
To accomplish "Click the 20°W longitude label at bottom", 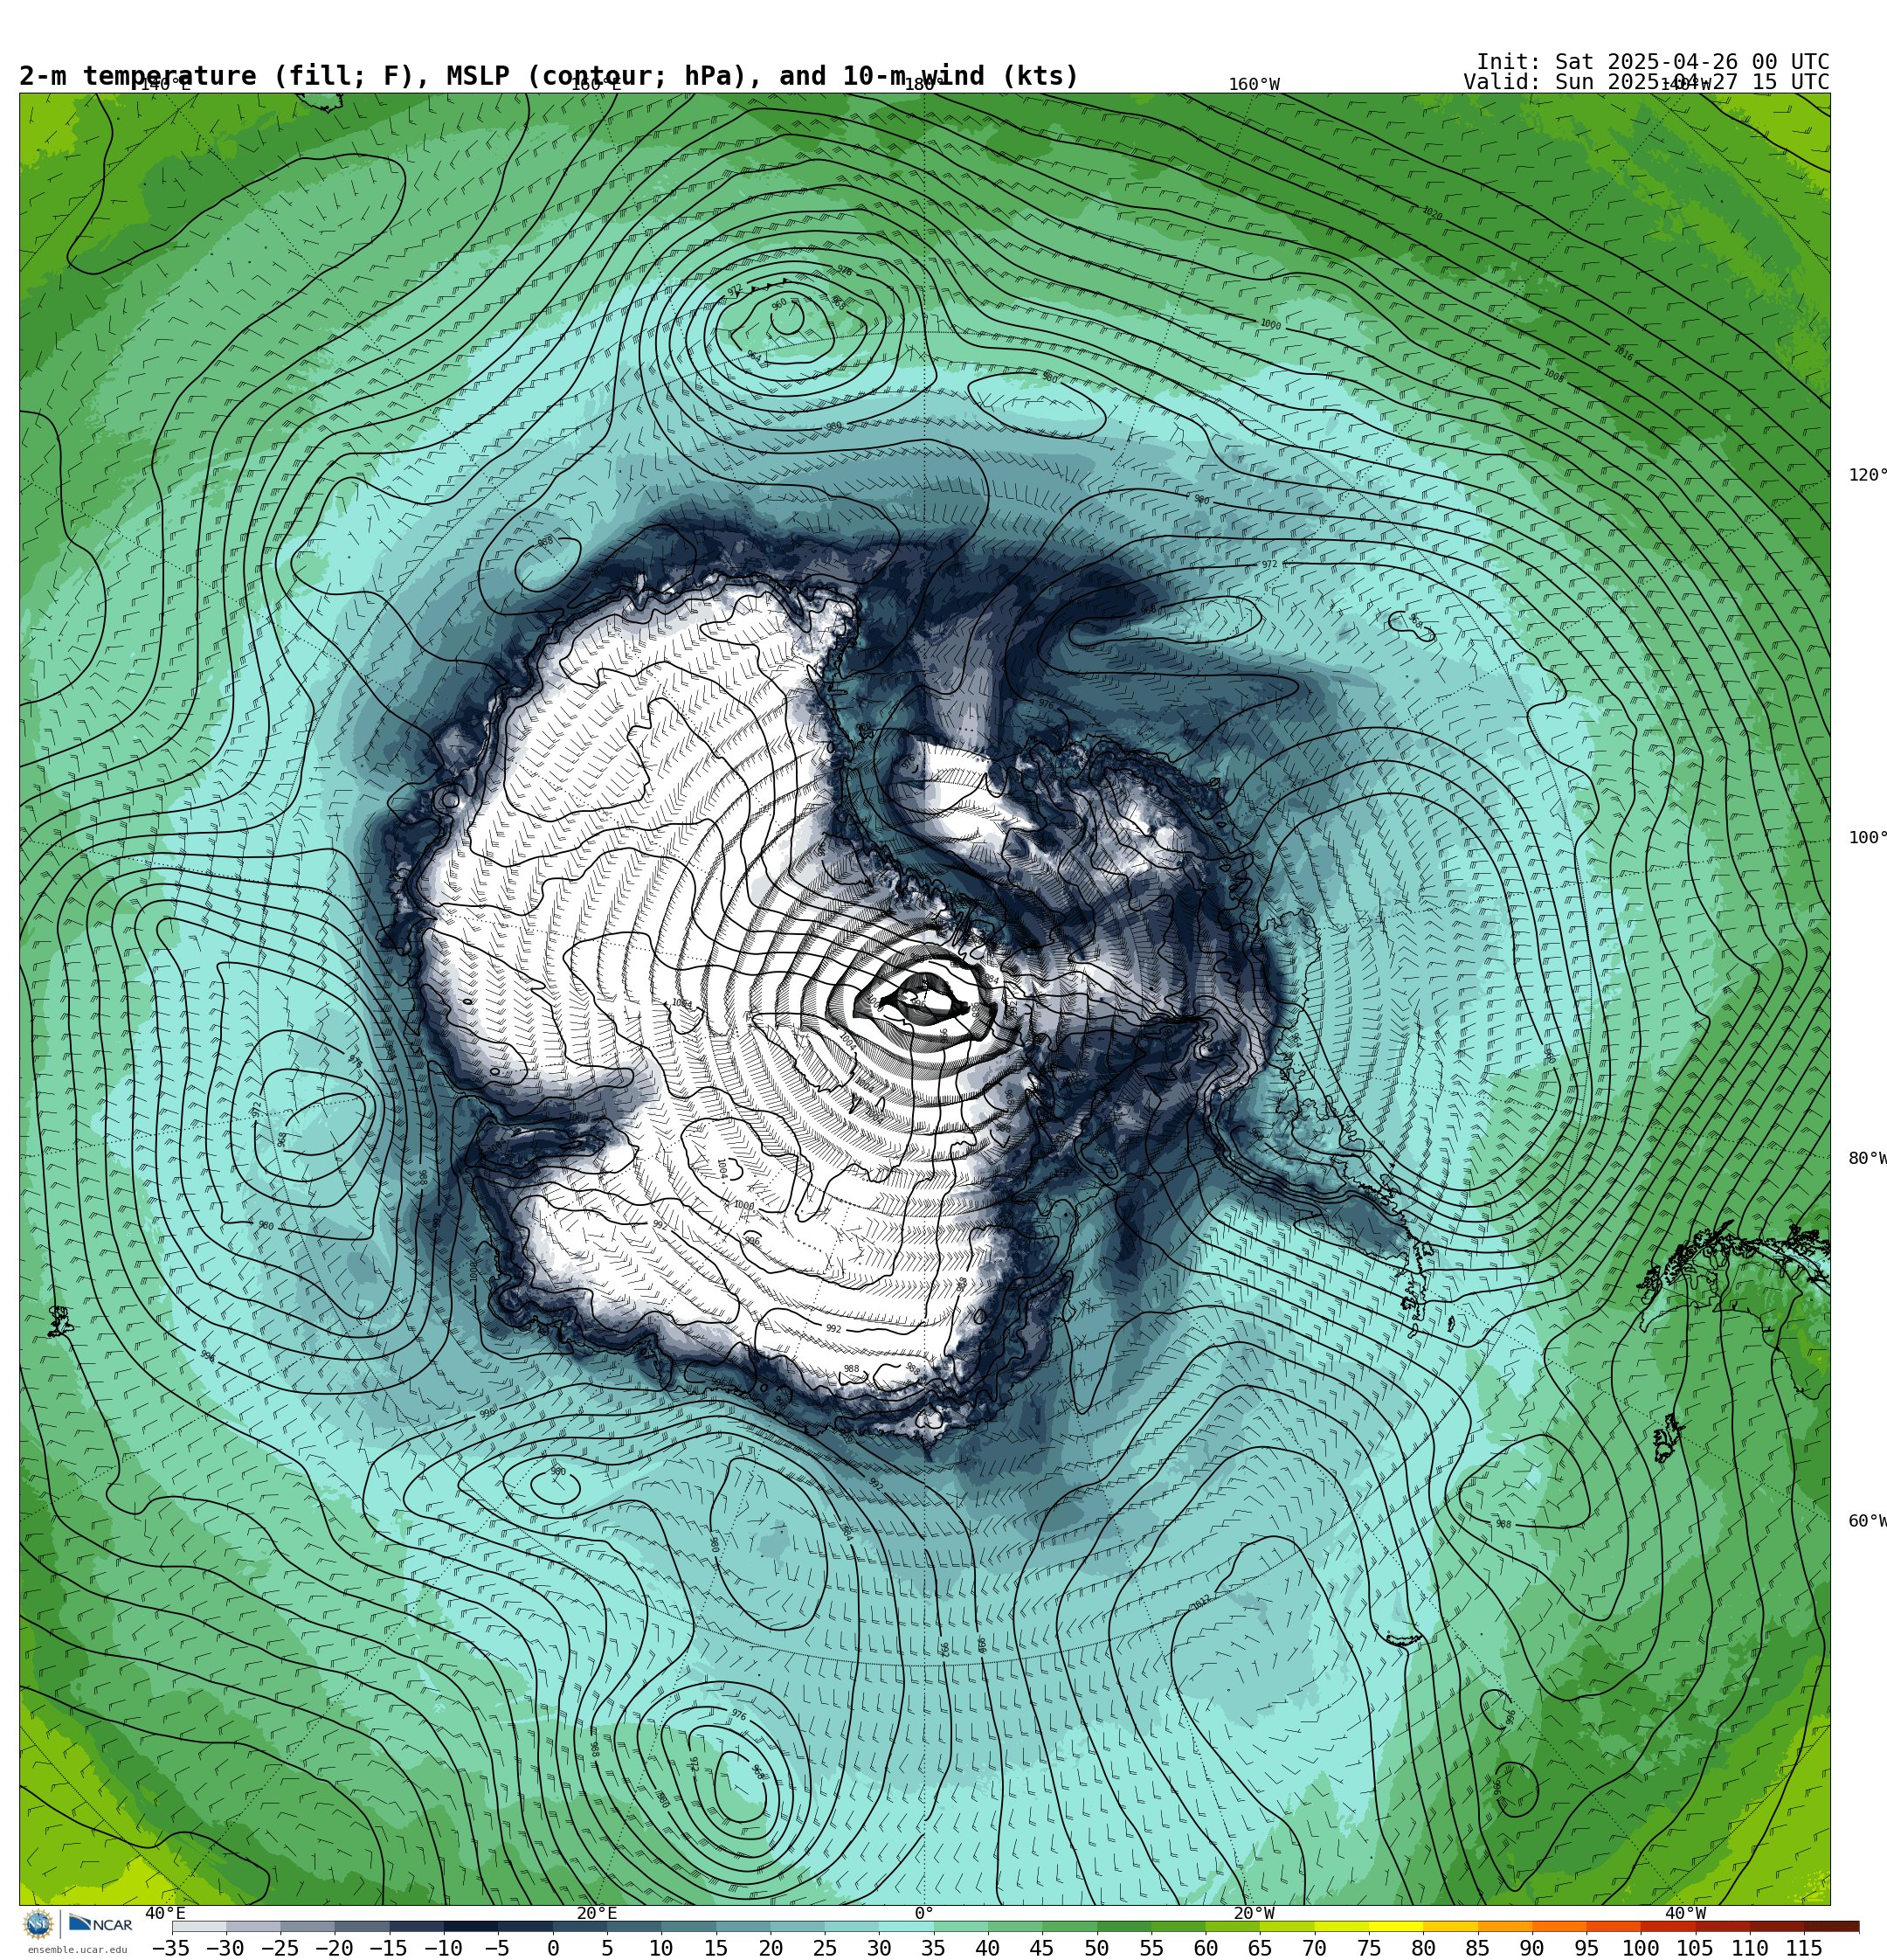I will [x=1254, y=1913].
